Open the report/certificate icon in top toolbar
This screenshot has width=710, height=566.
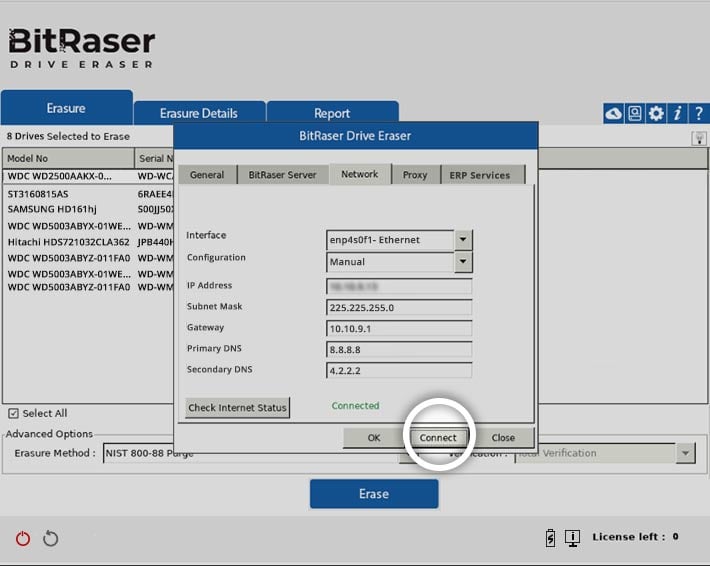(x=635, y=113)
